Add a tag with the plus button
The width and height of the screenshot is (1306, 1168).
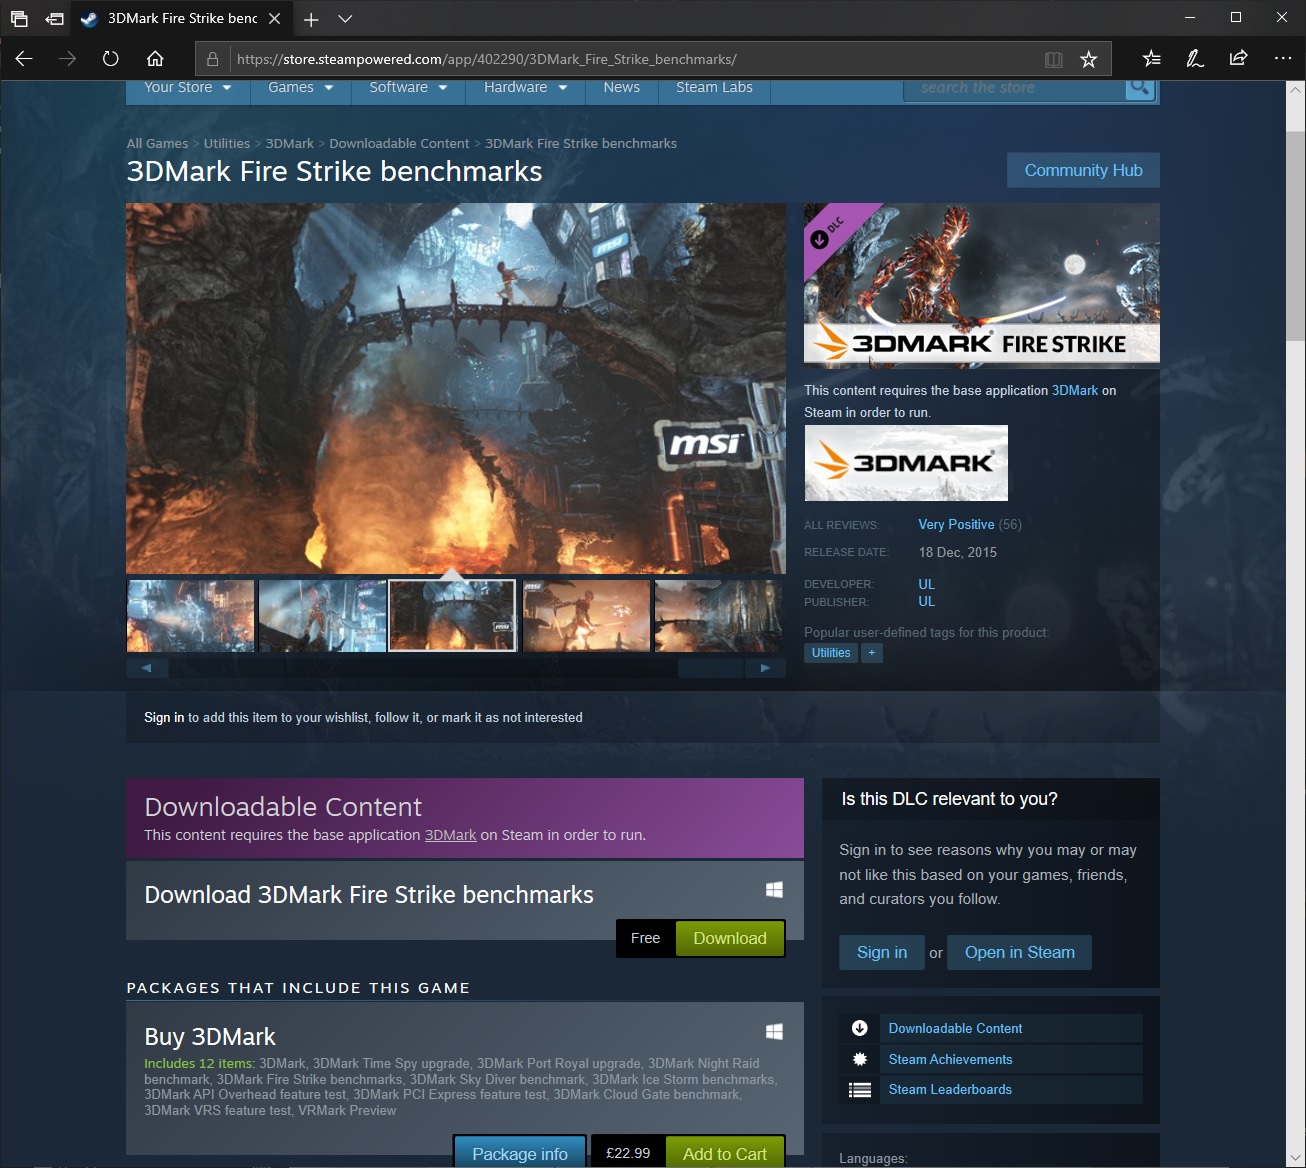[x=872, y=653]
